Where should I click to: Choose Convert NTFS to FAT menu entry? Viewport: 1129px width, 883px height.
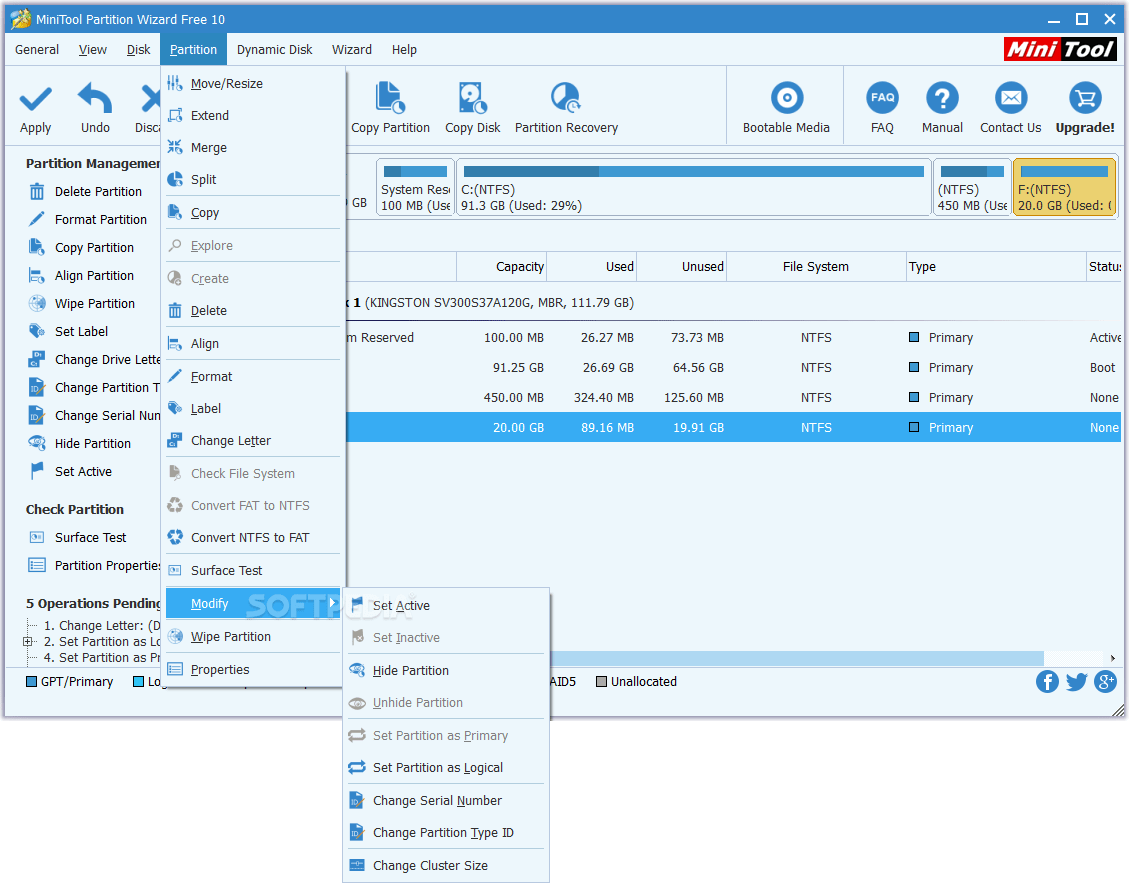point(253,538)
